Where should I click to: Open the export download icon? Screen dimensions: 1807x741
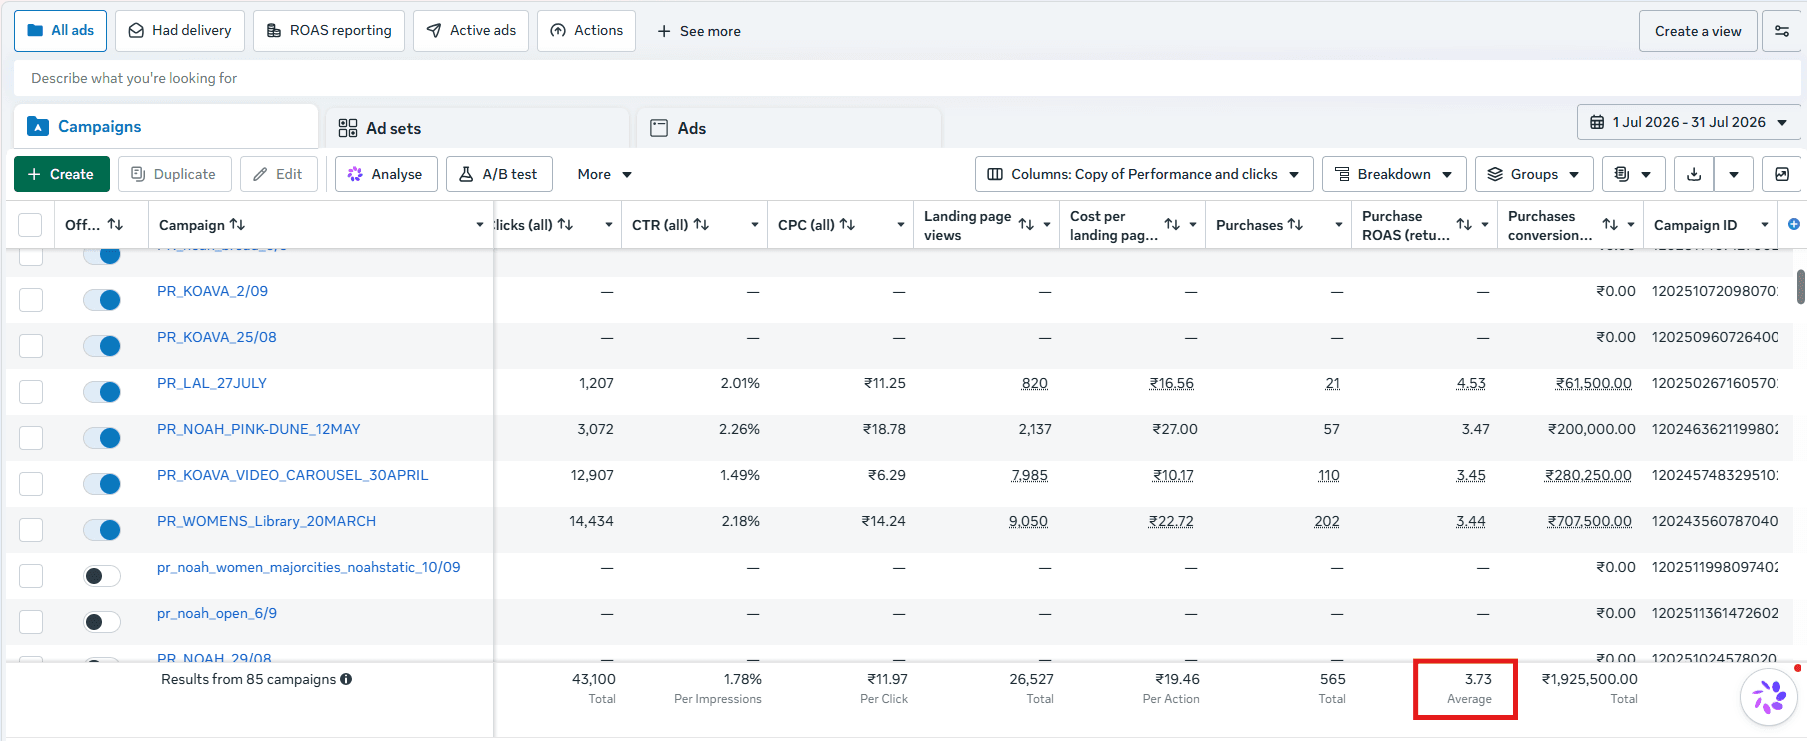click(1694, 174)
